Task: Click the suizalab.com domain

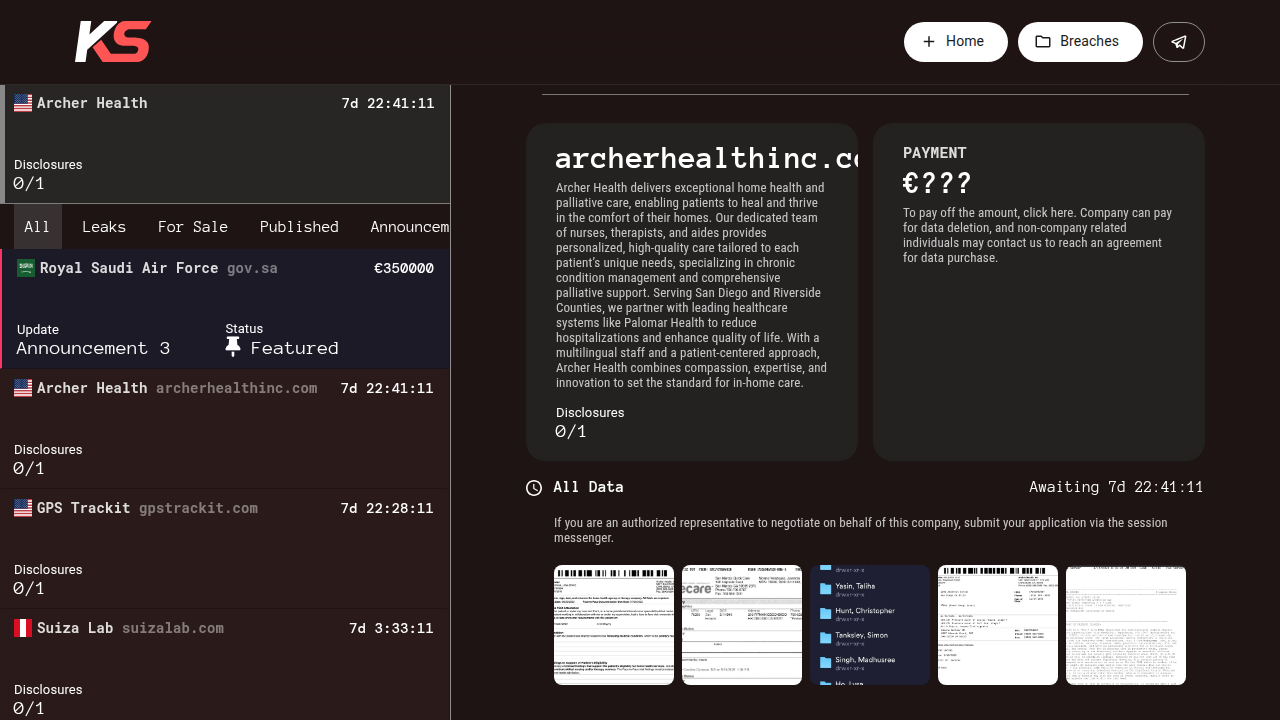Action: (173, 628)
